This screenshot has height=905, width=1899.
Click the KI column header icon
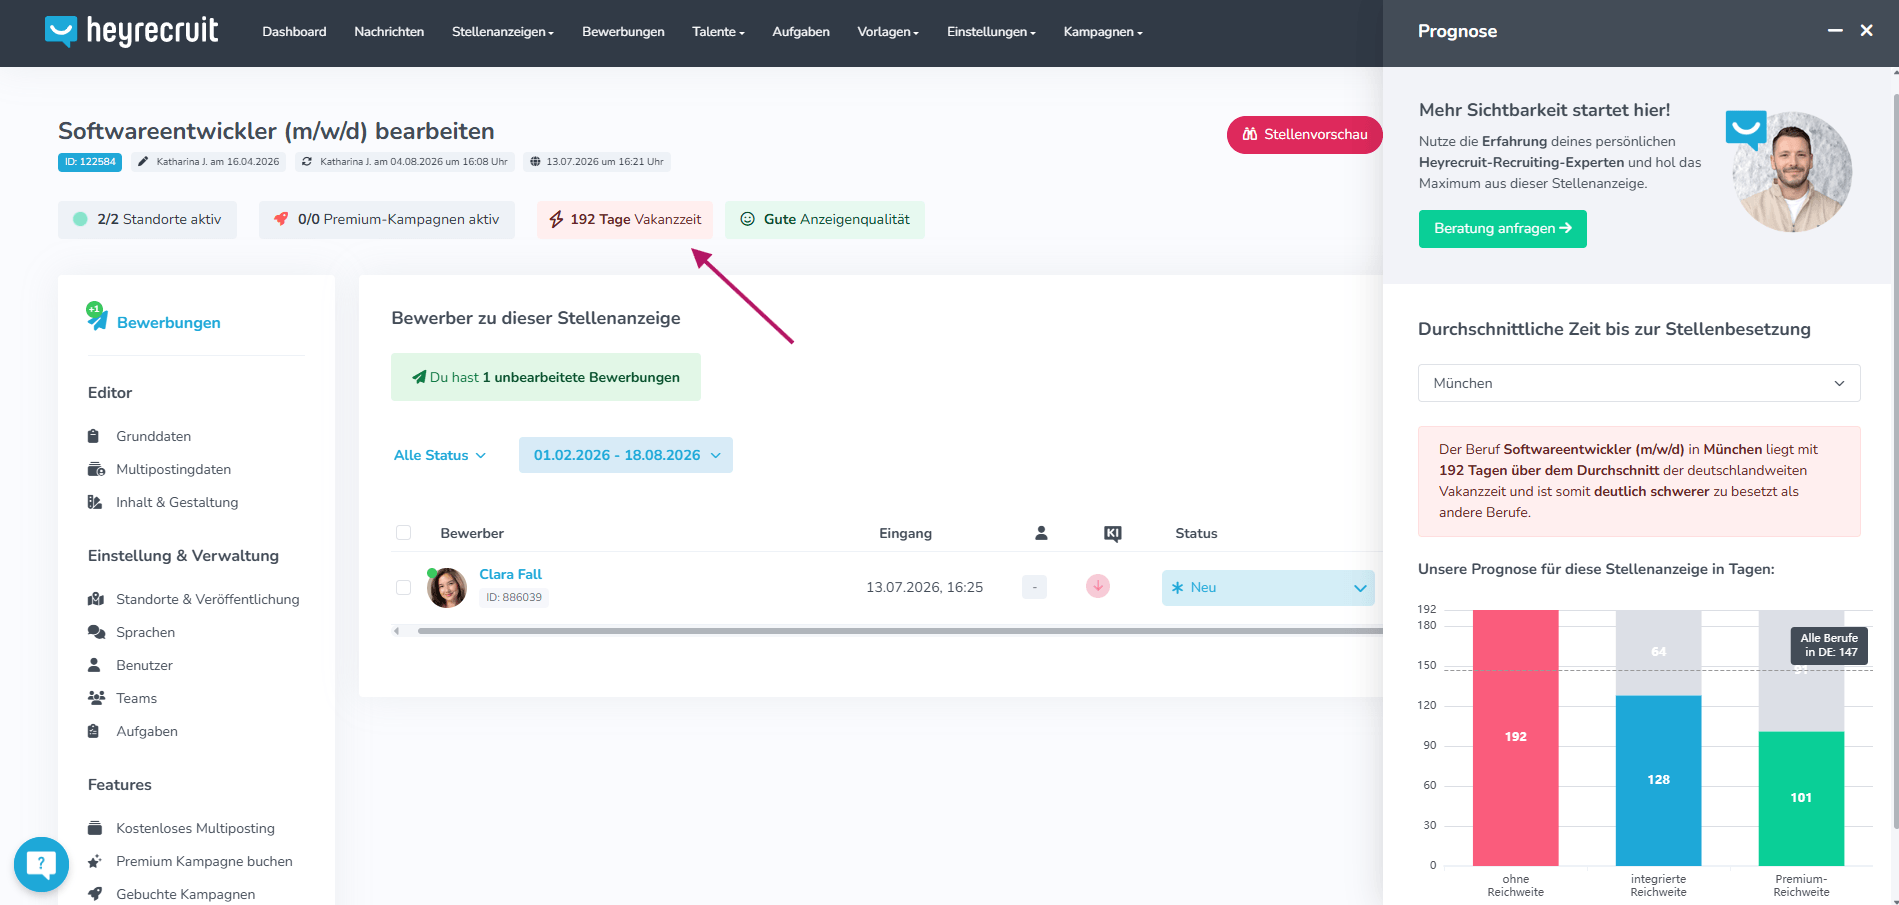(x=1112, y=533)
